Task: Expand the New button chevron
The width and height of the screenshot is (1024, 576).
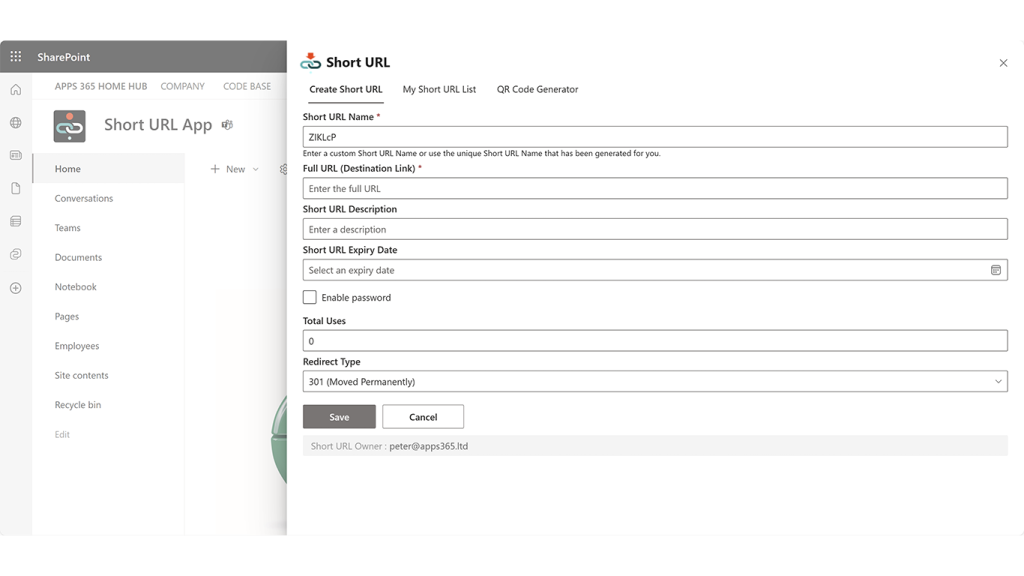Action: [255, 169]
